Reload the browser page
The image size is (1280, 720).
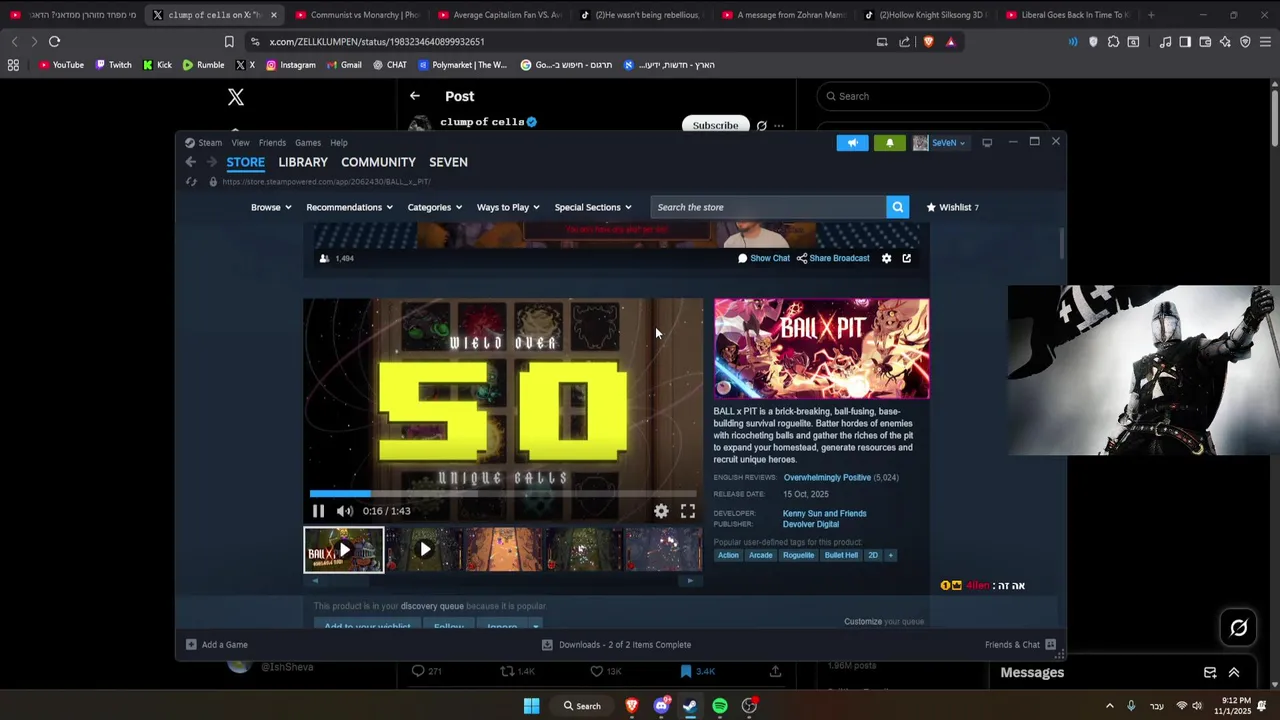tap(54, 41)
